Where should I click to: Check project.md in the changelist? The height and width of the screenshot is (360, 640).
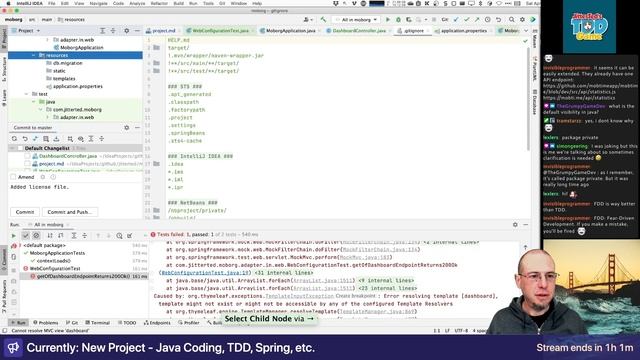(x=27, y=164)
